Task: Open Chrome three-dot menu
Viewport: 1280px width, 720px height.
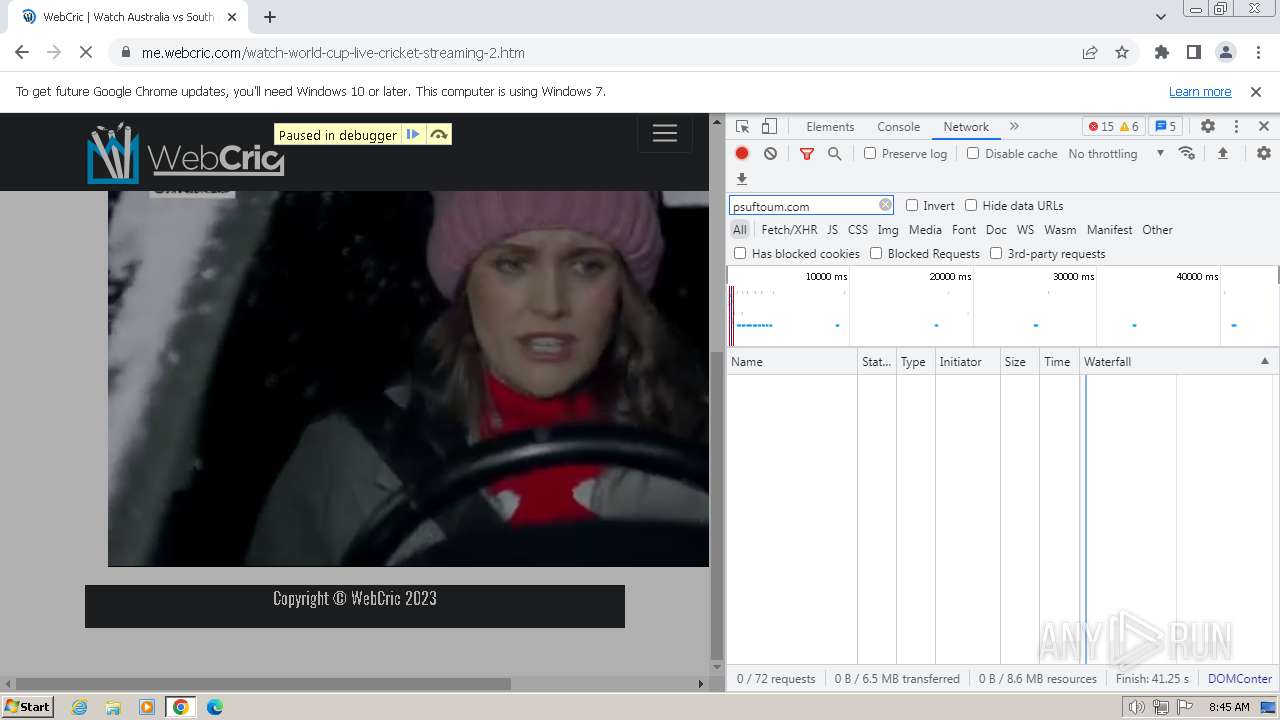Action: click(1257, 53)
